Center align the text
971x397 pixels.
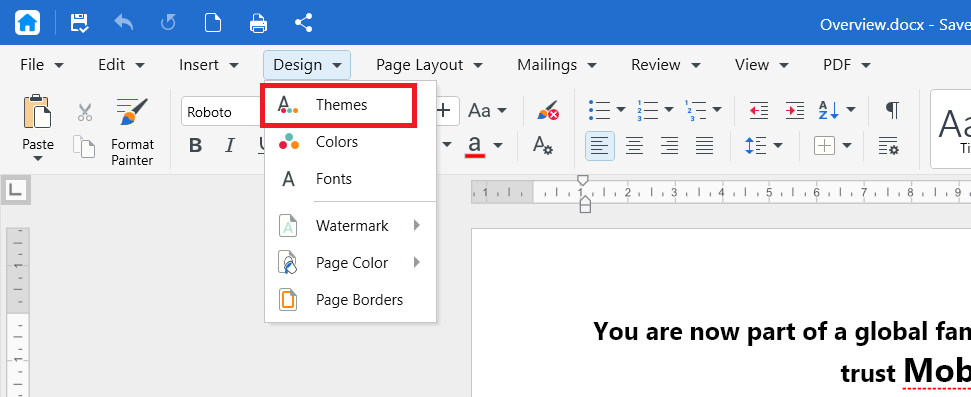[x=634, y=146]
